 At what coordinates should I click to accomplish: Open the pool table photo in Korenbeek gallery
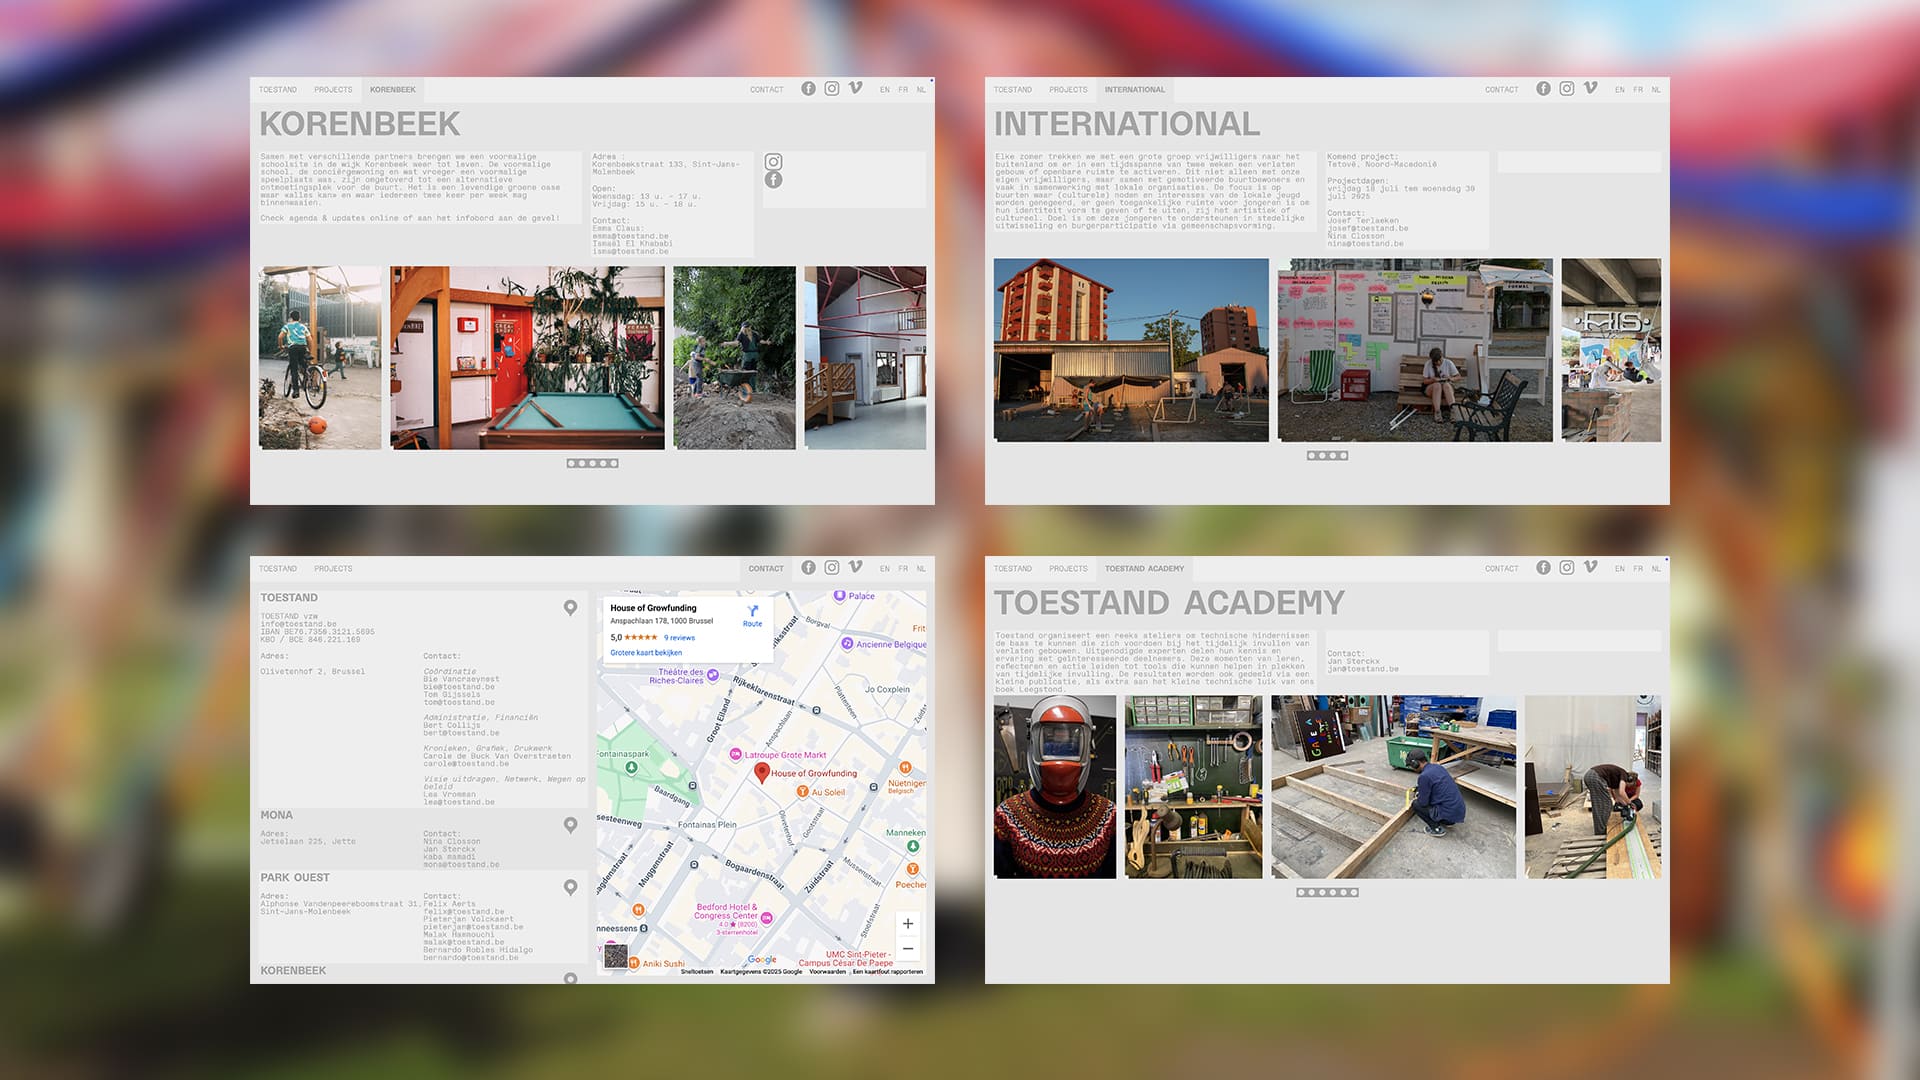coord(527,357)
